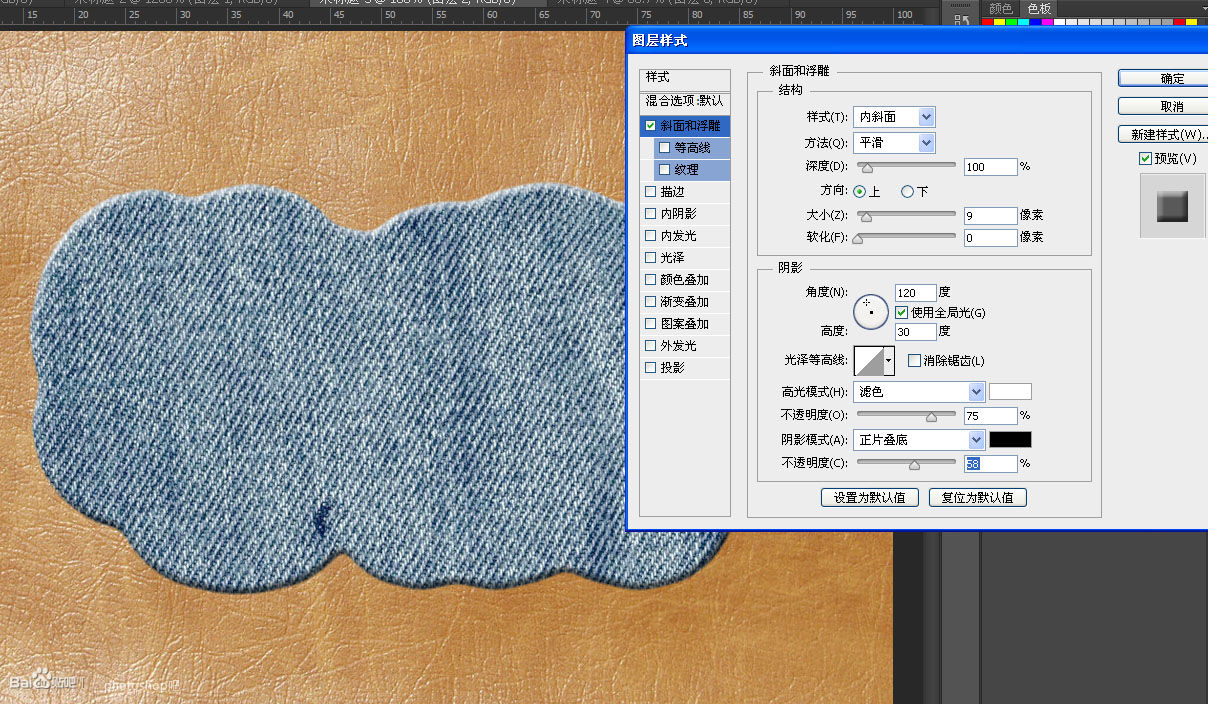
Task: Click the style preview thumbnail under 预览
Action: click(x=1172, y=206)
